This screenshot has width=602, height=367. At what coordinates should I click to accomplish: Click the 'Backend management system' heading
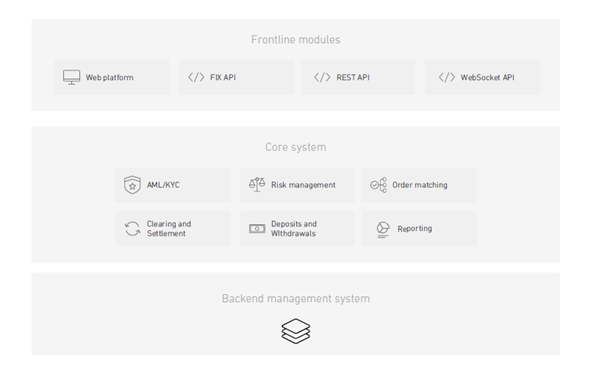(296, 299)
